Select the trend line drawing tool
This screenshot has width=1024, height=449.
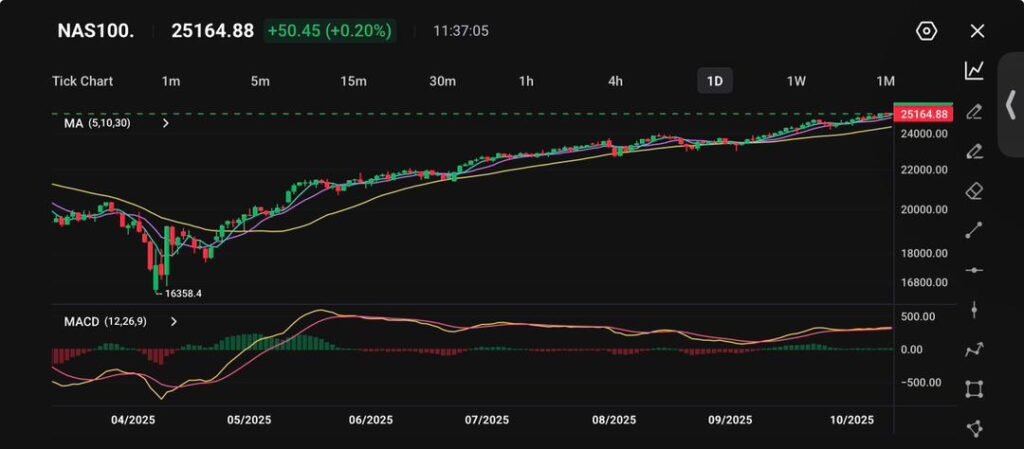point(974,230)
